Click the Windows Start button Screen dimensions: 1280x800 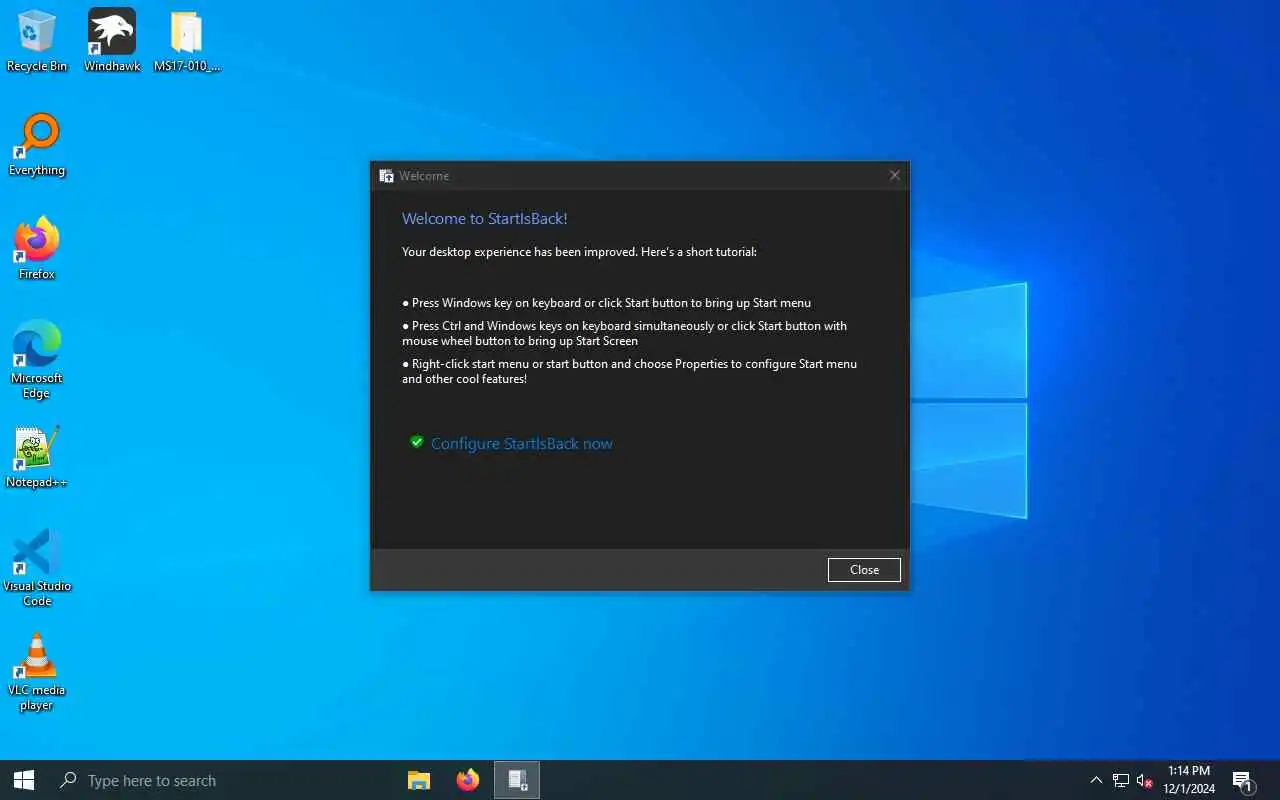[24, 780]
